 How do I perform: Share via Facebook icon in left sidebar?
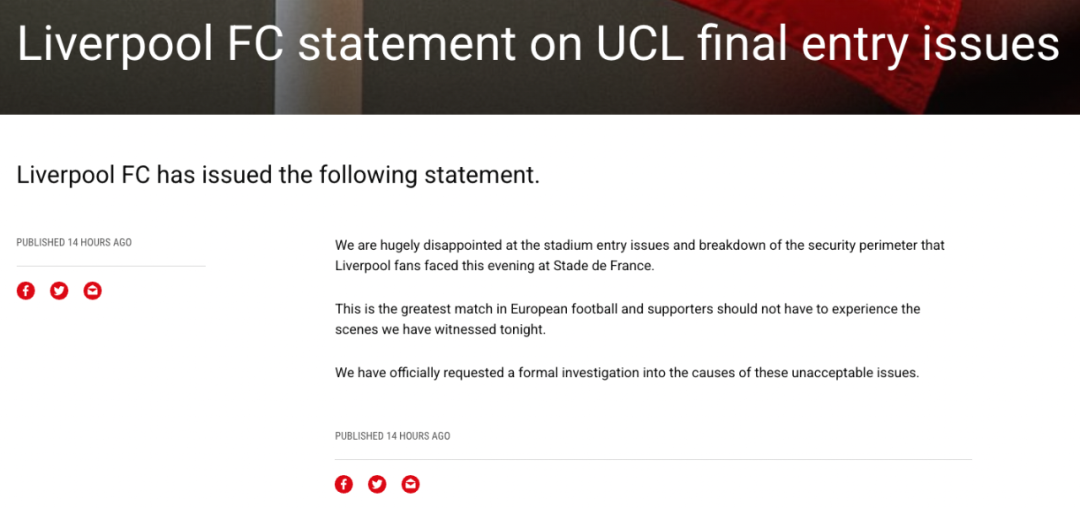pos(26,291)
